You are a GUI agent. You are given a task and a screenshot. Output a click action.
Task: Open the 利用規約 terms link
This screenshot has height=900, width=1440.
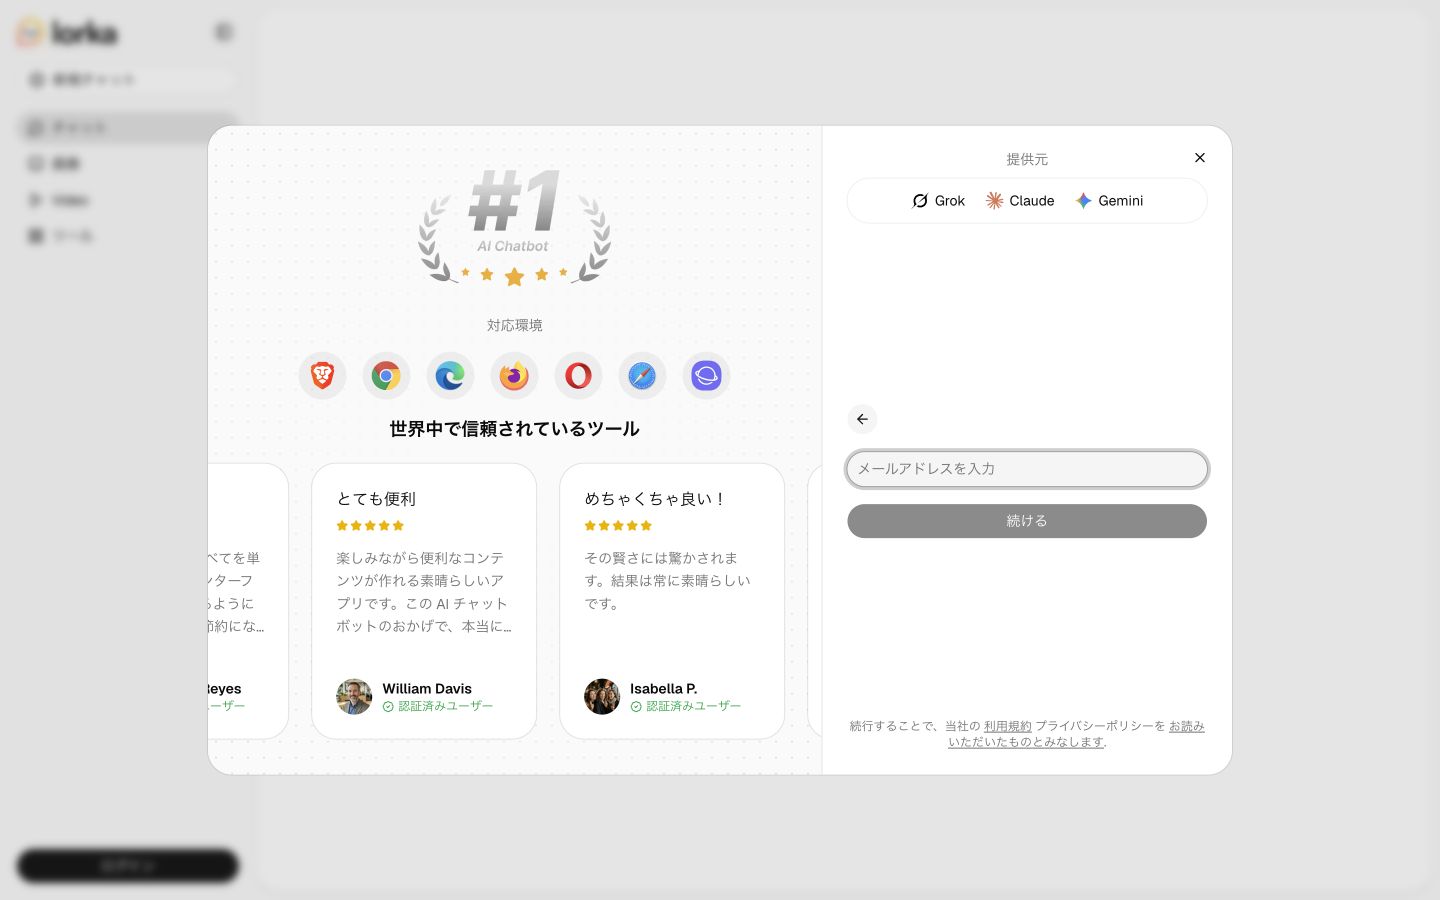[x=1007, y=726]
